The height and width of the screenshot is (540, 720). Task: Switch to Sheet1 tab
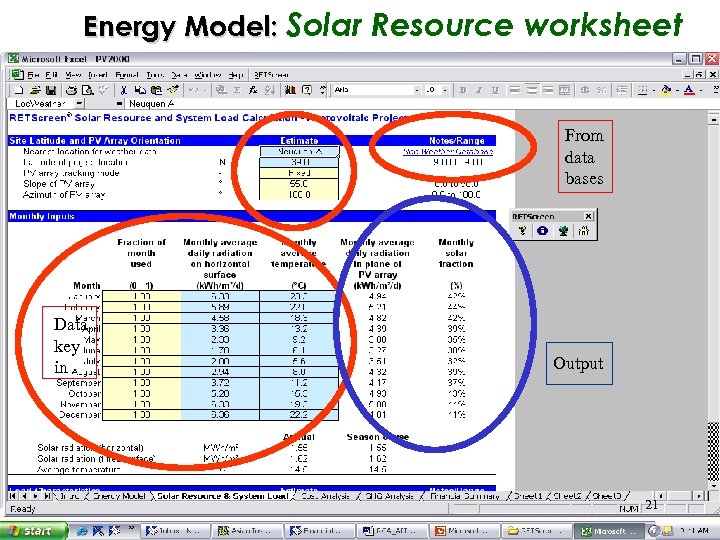[x=529, y=496]
